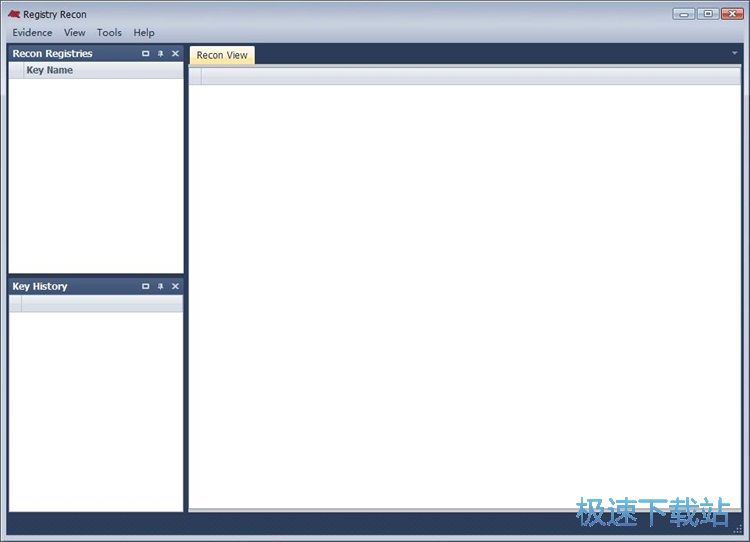
Task: Open the Help menu
Action: [x=143, y=33]
